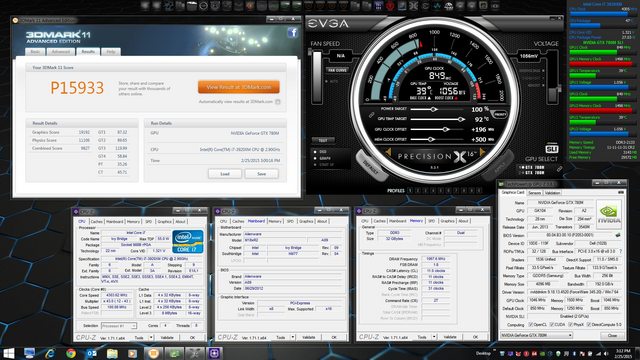Open Tools dropdown arrow in CPU-Z Memory window

coord(434,337)
